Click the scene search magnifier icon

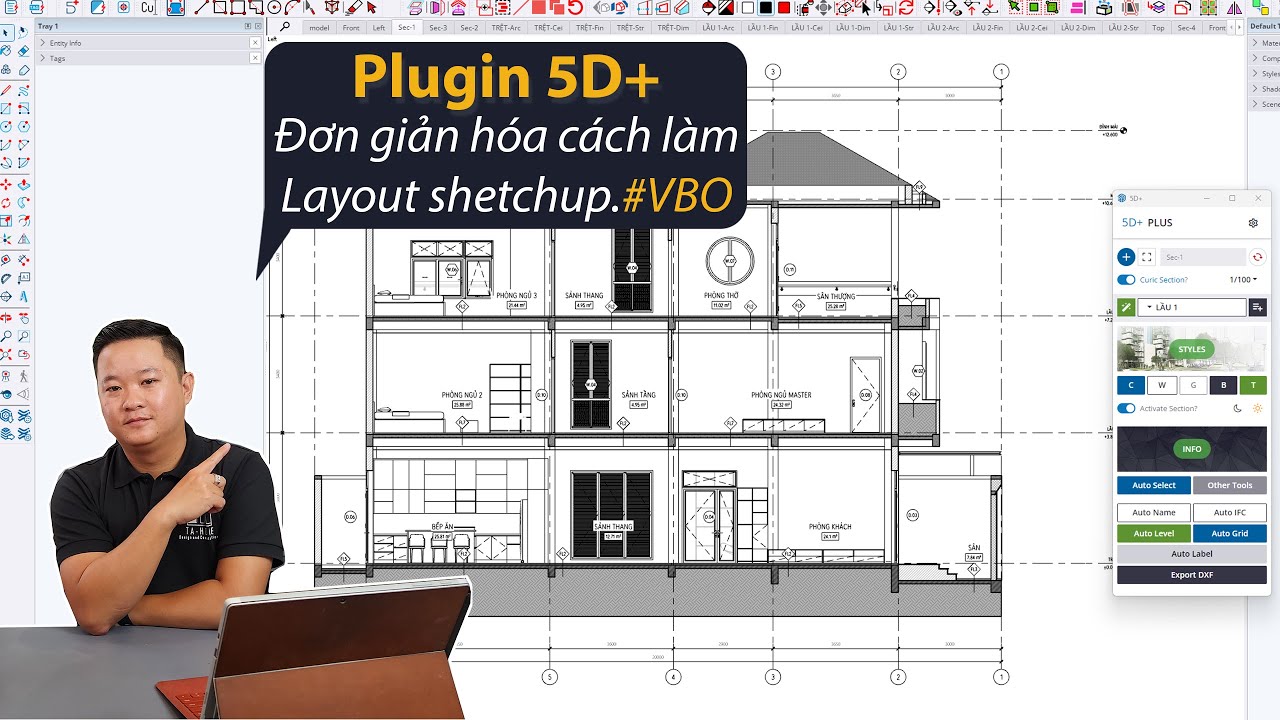[286, 27]
